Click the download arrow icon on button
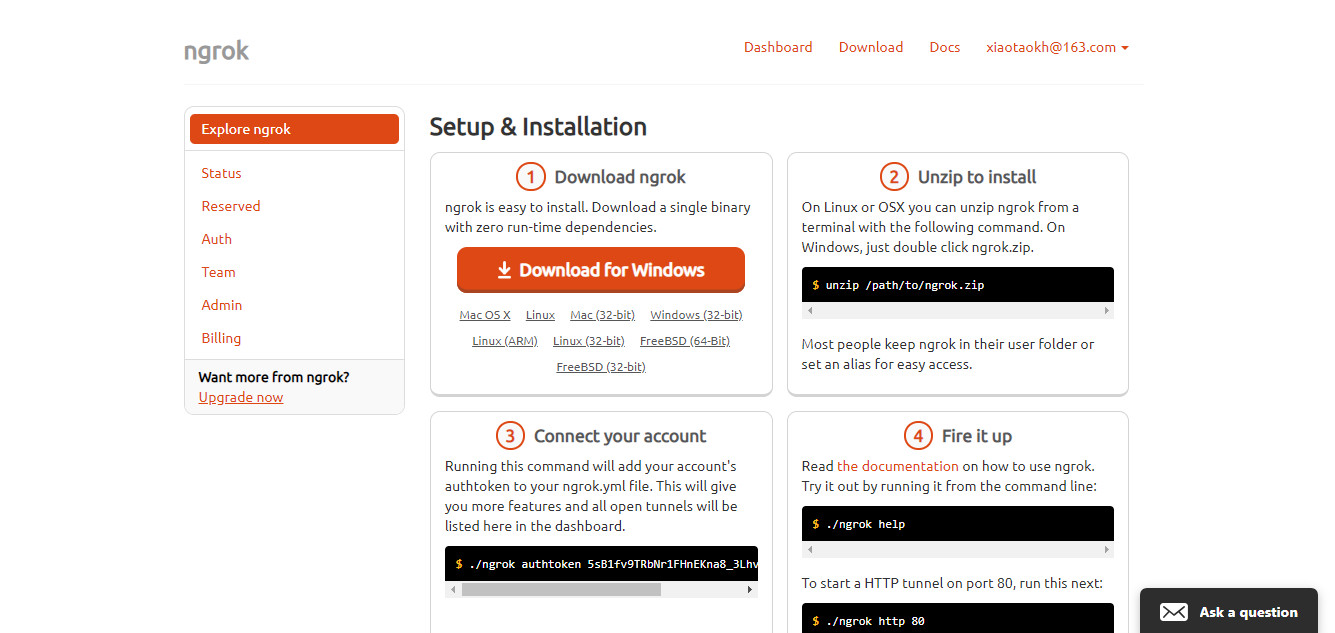 click(x=505, y=270)
